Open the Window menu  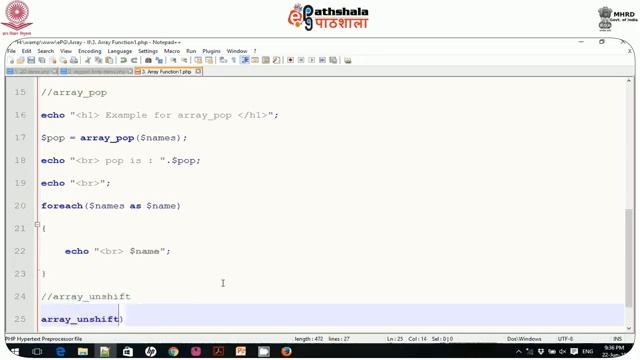click(237, 51)
